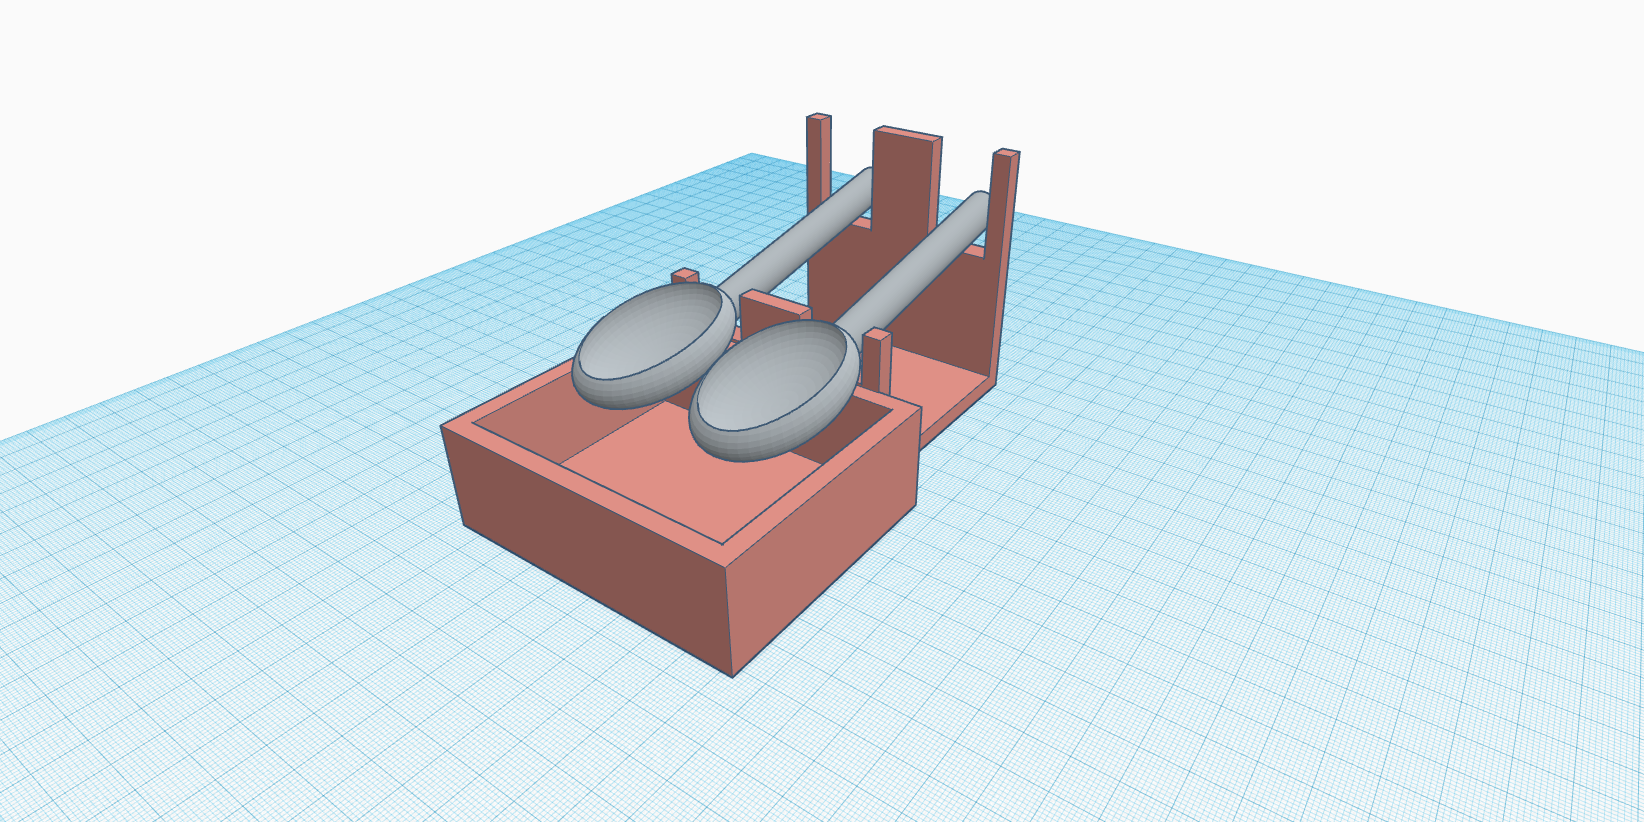Screen dimensions: 1644x822
Task: Select the right grey spoon's bowl
Action: point(773,390)
